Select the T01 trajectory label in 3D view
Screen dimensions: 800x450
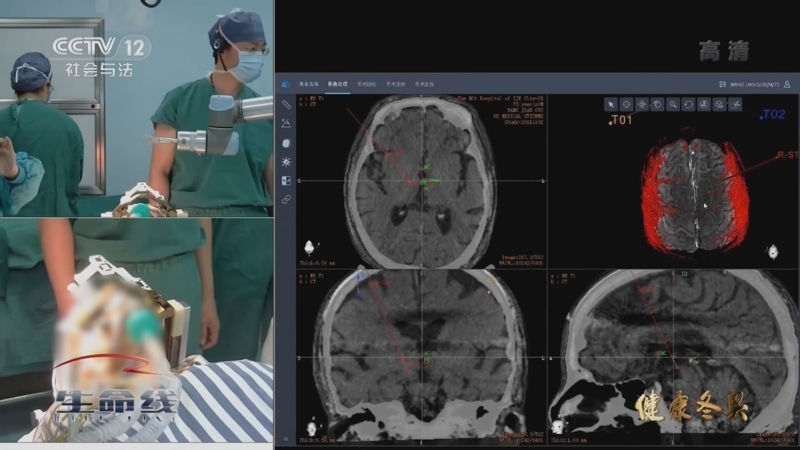[621, 120]
